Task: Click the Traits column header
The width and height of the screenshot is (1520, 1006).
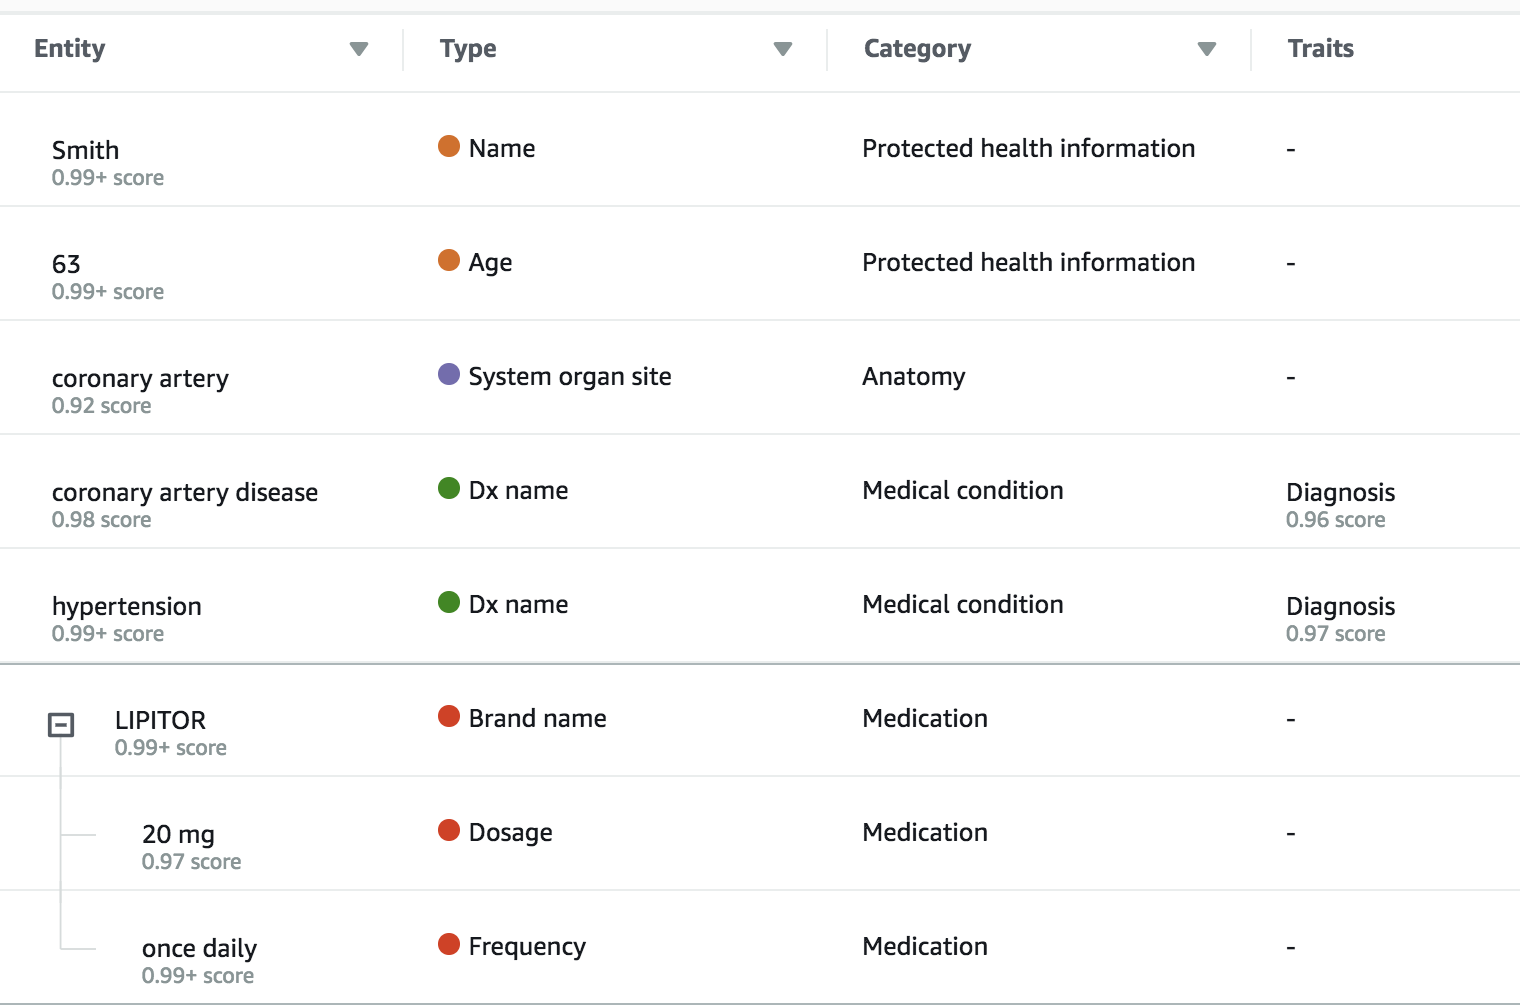Action: point(1320,49)
